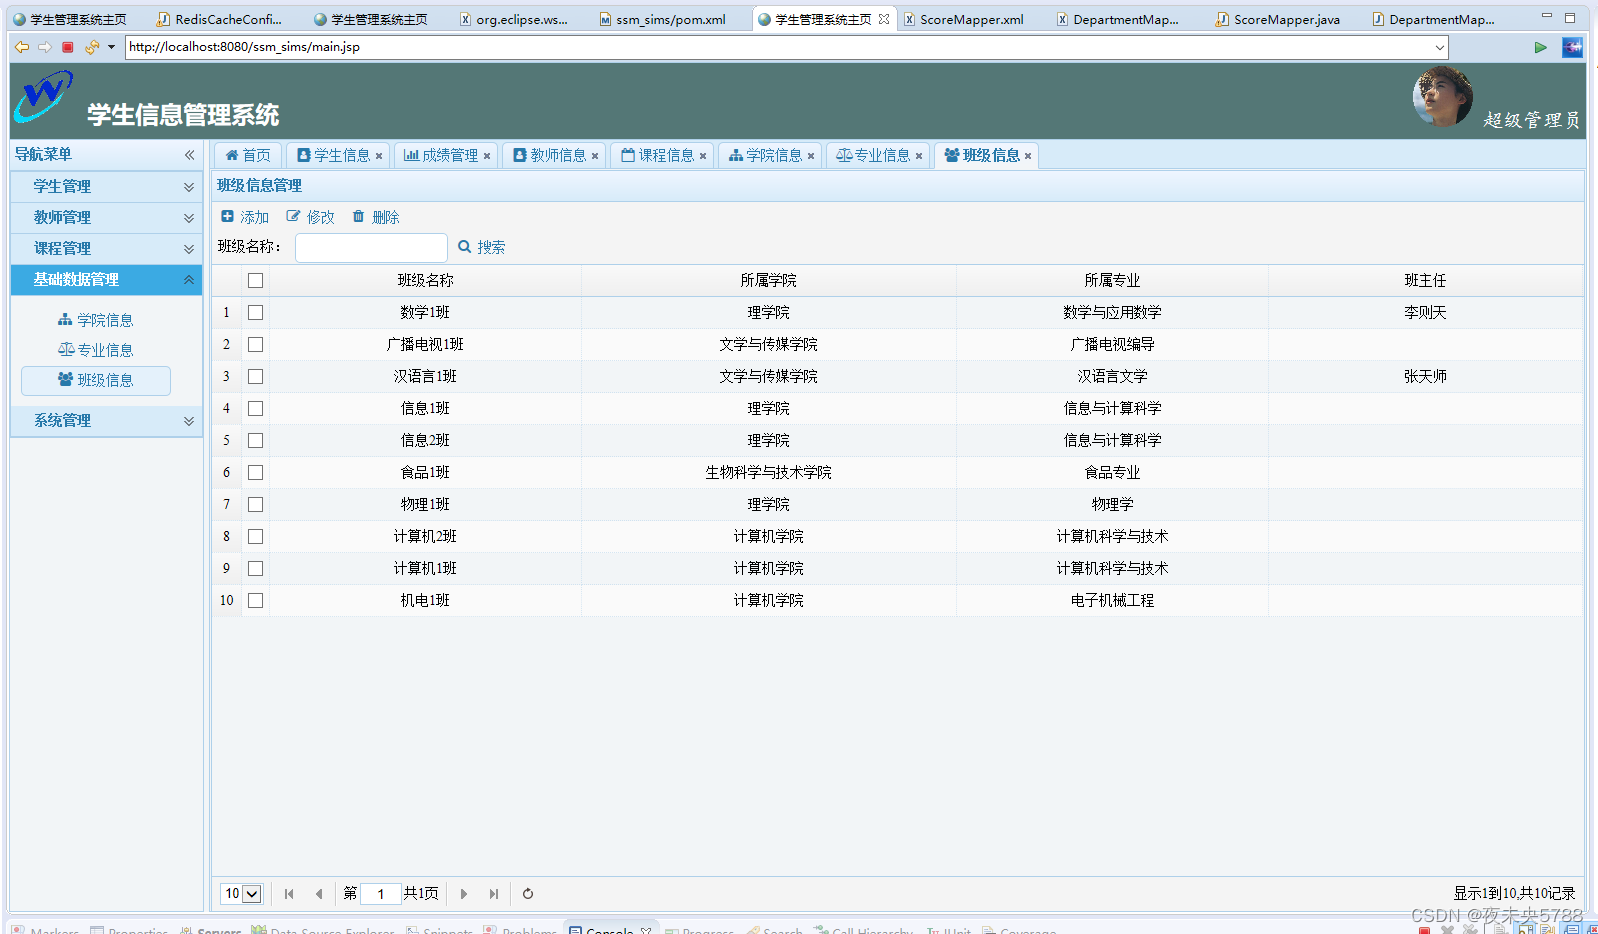Open the RedisCacheConfi... editor tab

220,19
